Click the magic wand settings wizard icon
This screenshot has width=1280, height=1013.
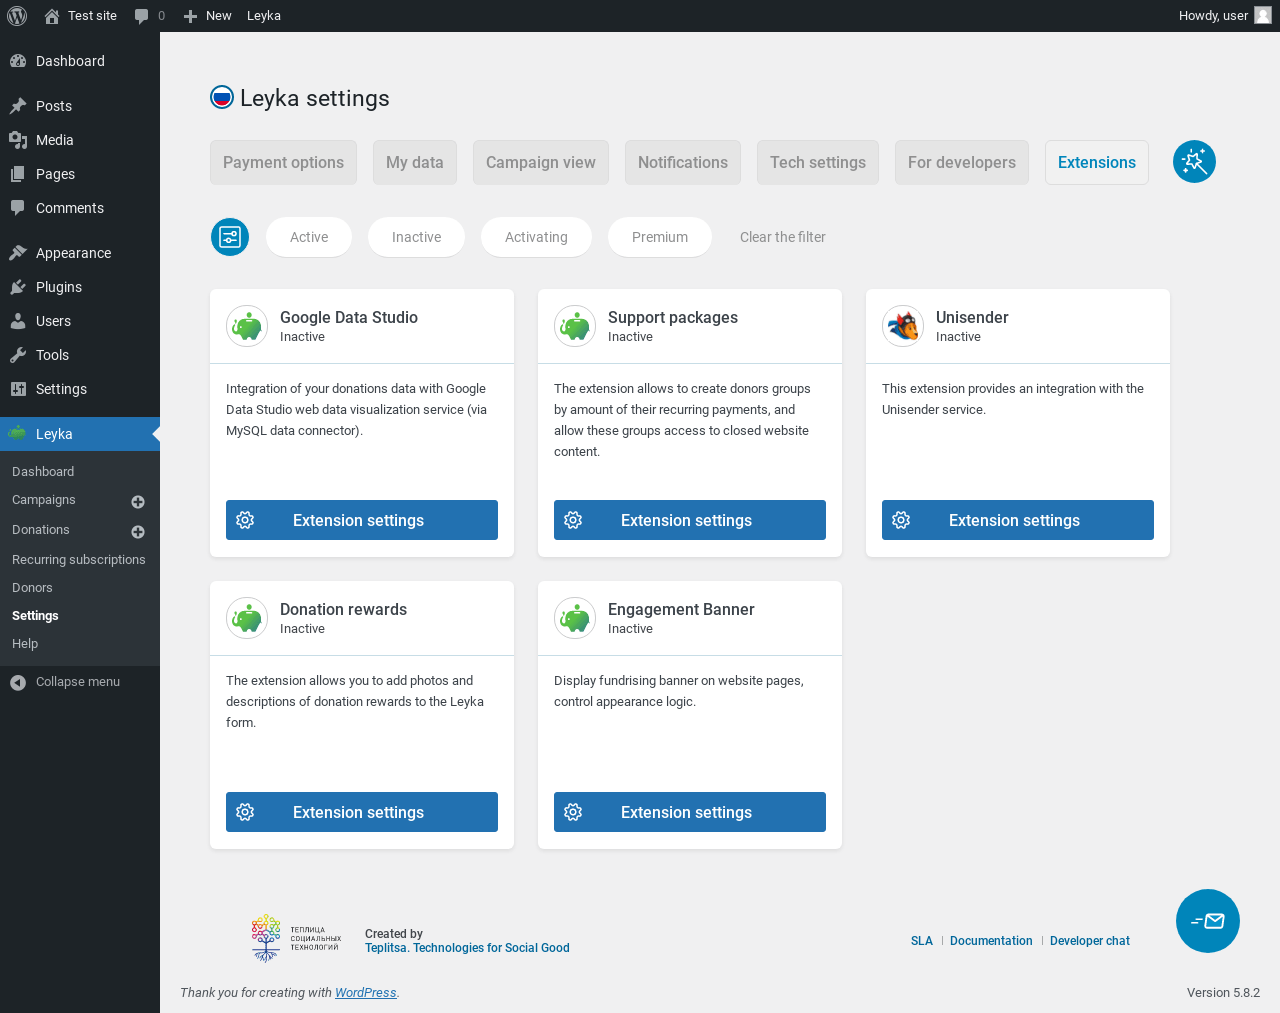1194,162
